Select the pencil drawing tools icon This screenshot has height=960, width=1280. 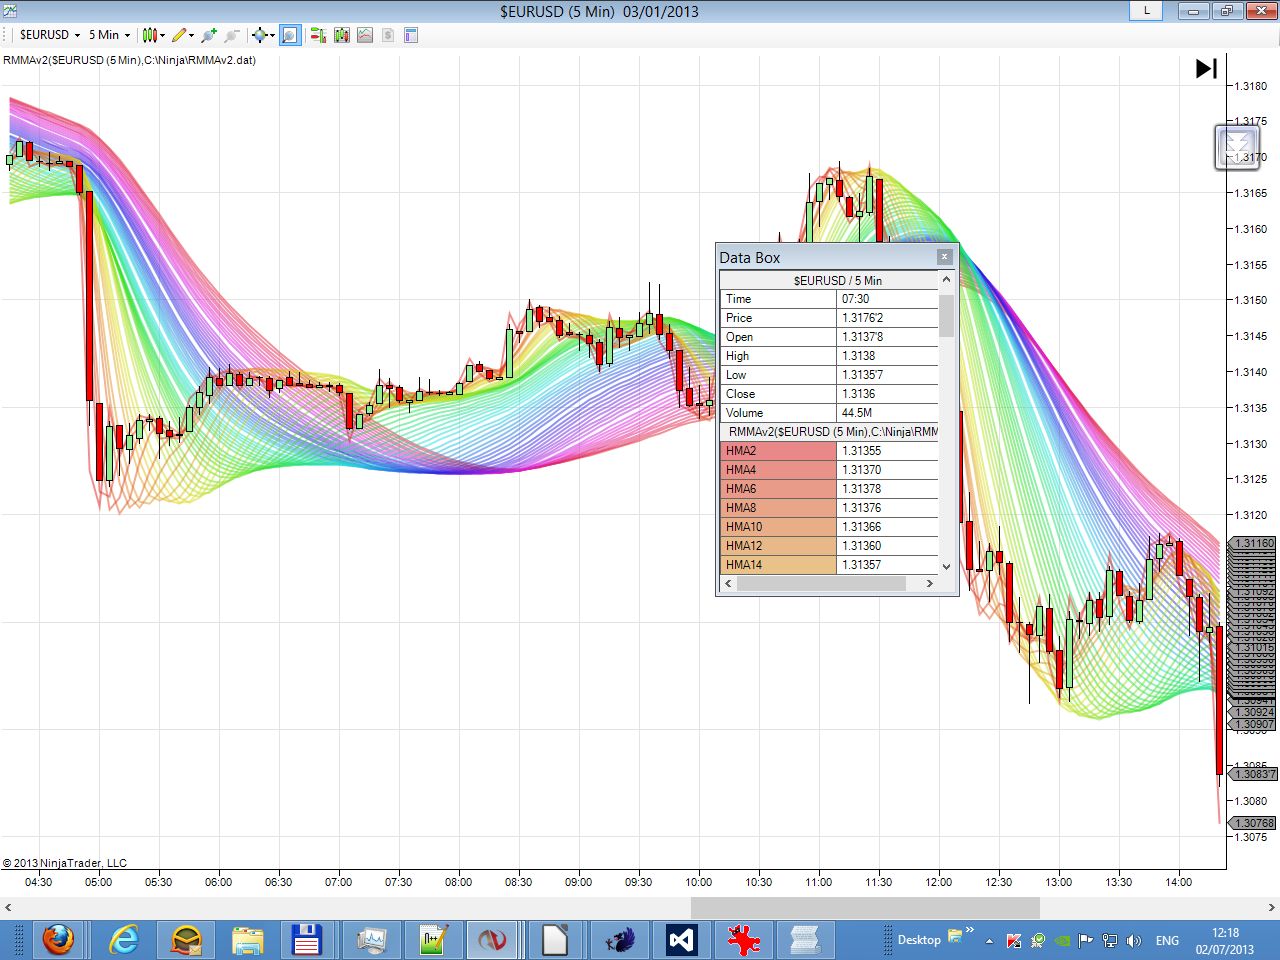tap(179, 35)
